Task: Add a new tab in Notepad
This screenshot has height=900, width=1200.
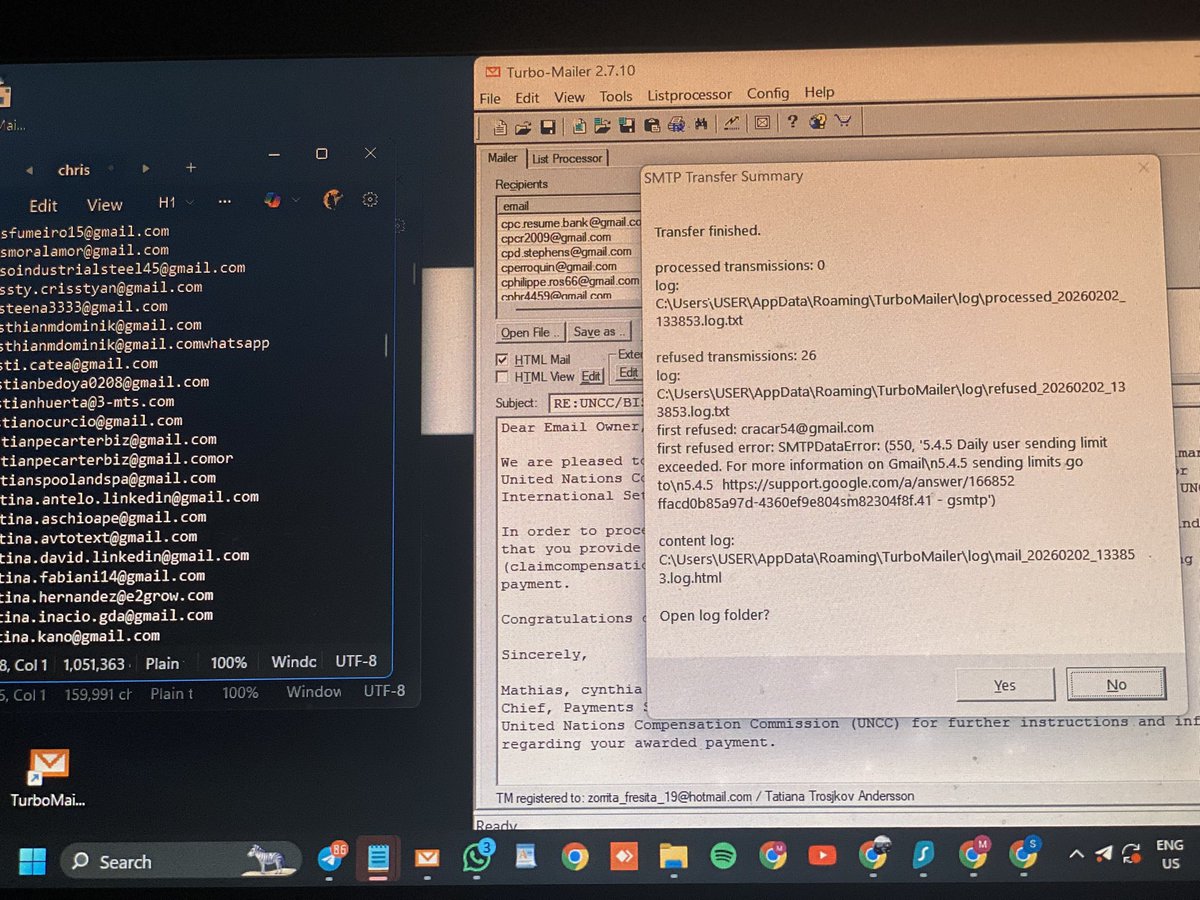Action: tap(191, 168)
